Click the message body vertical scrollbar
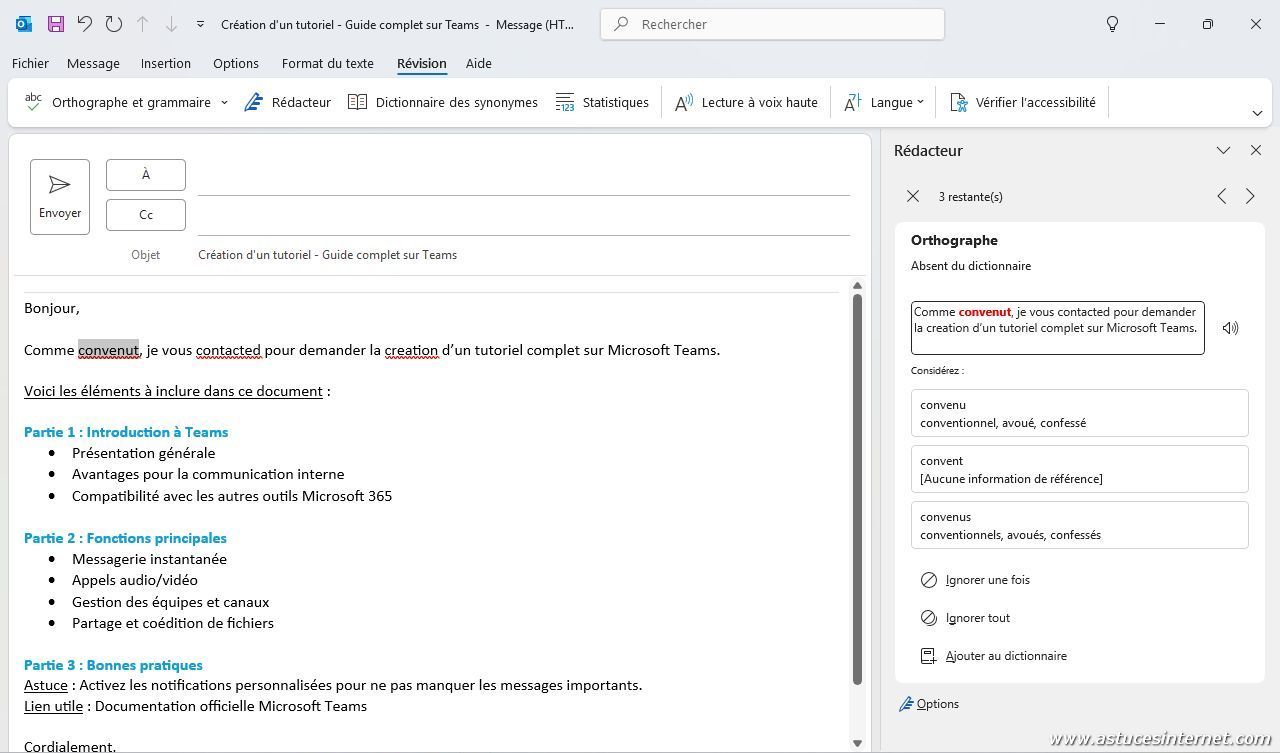 857,489
